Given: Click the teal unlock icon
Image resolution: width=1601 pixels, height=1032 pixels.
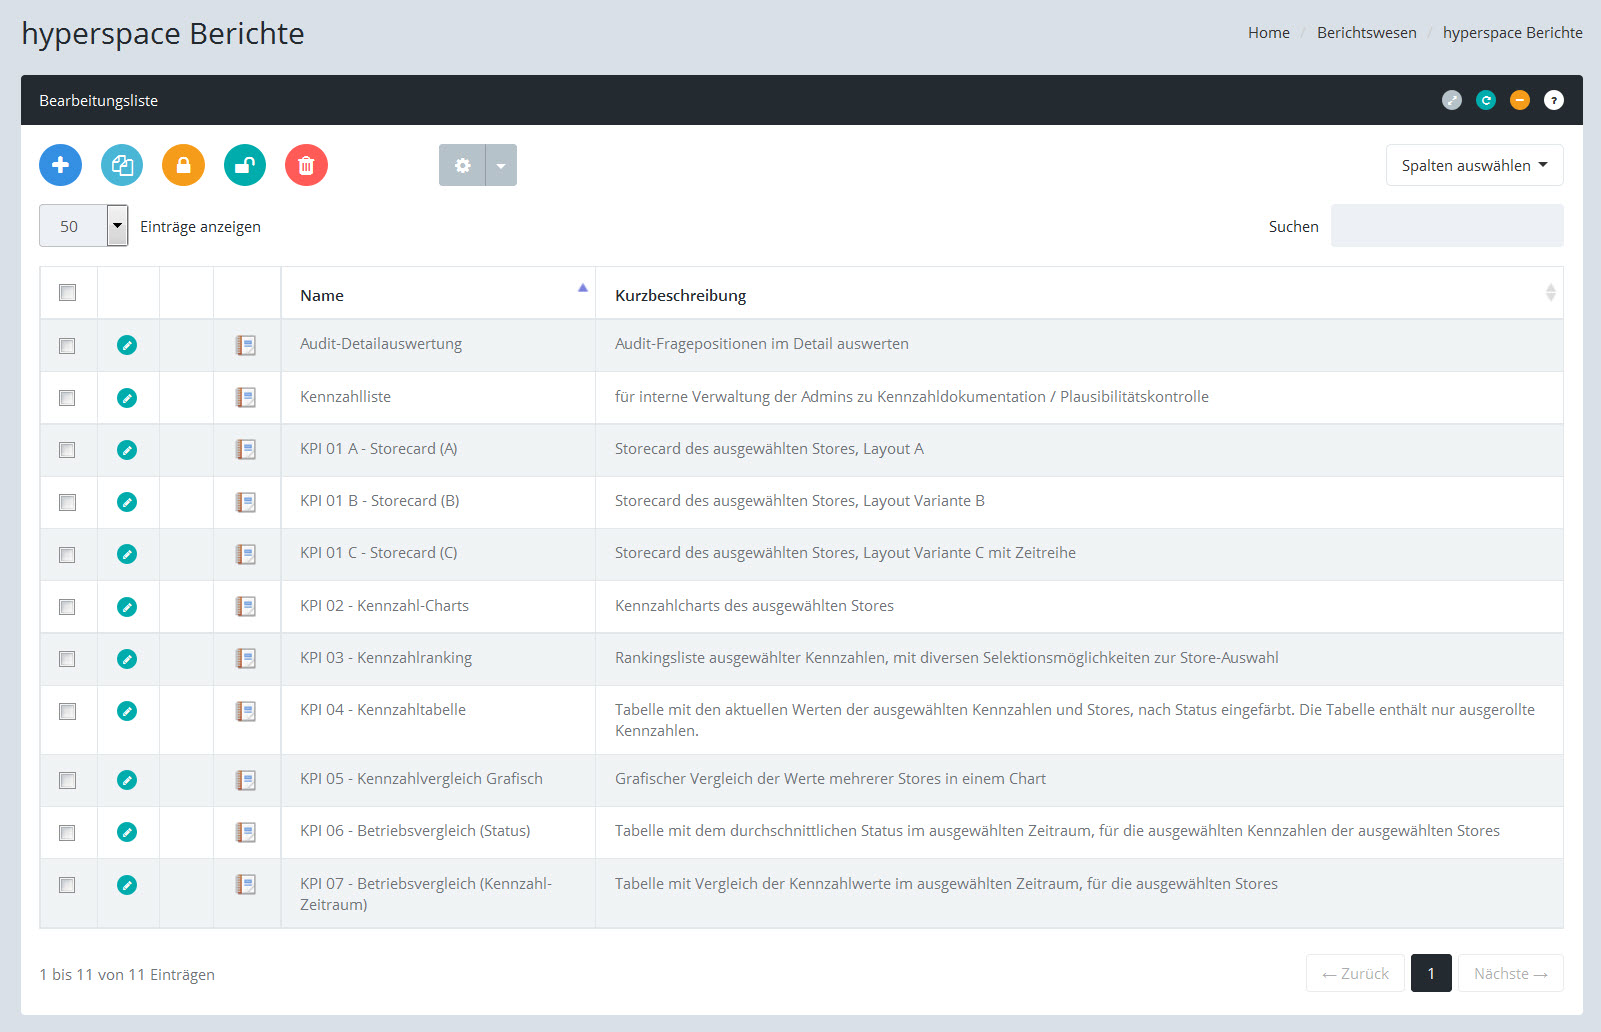Looking at the screenshot, I should click(x=245, y=165).
